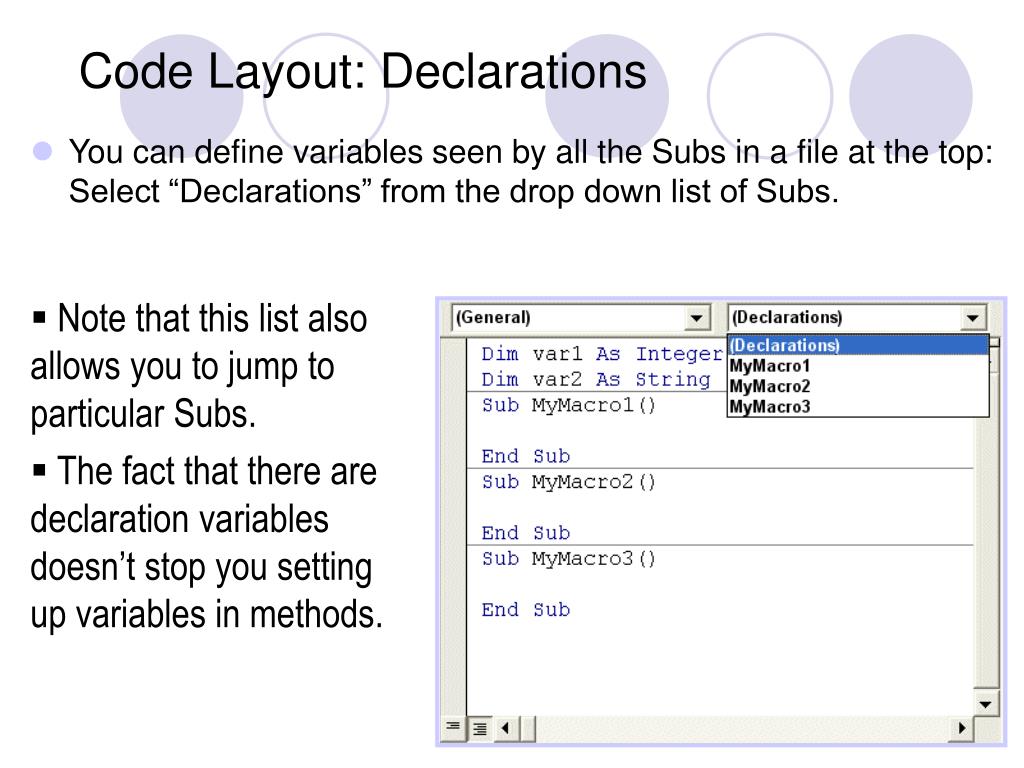The height and width of the screenshot is (768, 1024).
Task: Click 'End Sub' below MyMacro1
Action: point(526,456)
